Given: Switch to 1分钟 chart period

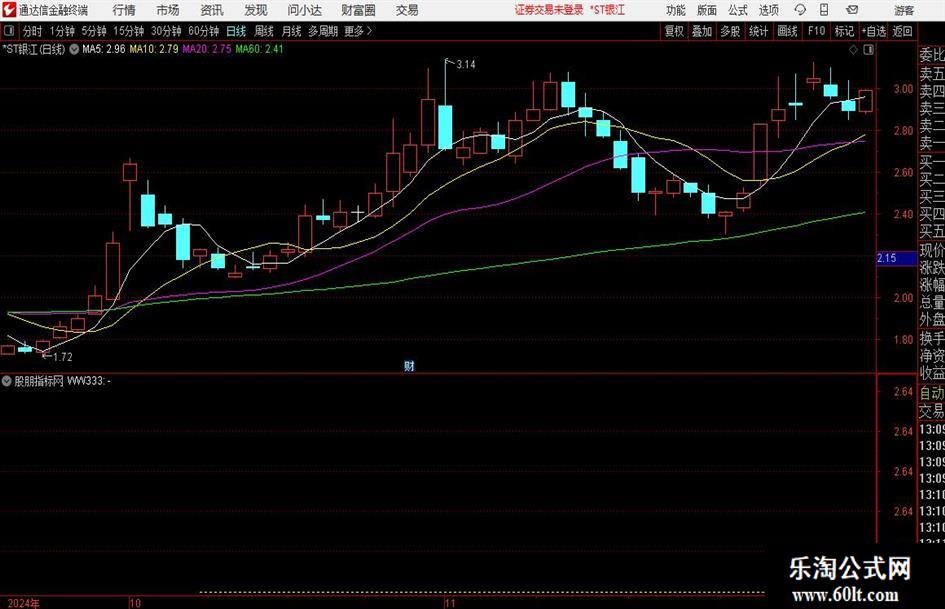Looking at the screenshot, I should pos(62,31).
